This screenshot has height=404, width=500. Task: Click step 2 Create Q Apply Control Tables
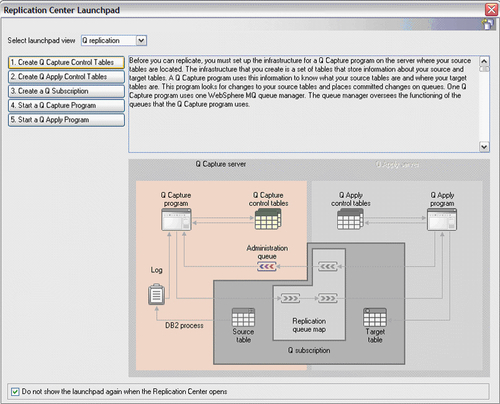[x=66, y=77]
